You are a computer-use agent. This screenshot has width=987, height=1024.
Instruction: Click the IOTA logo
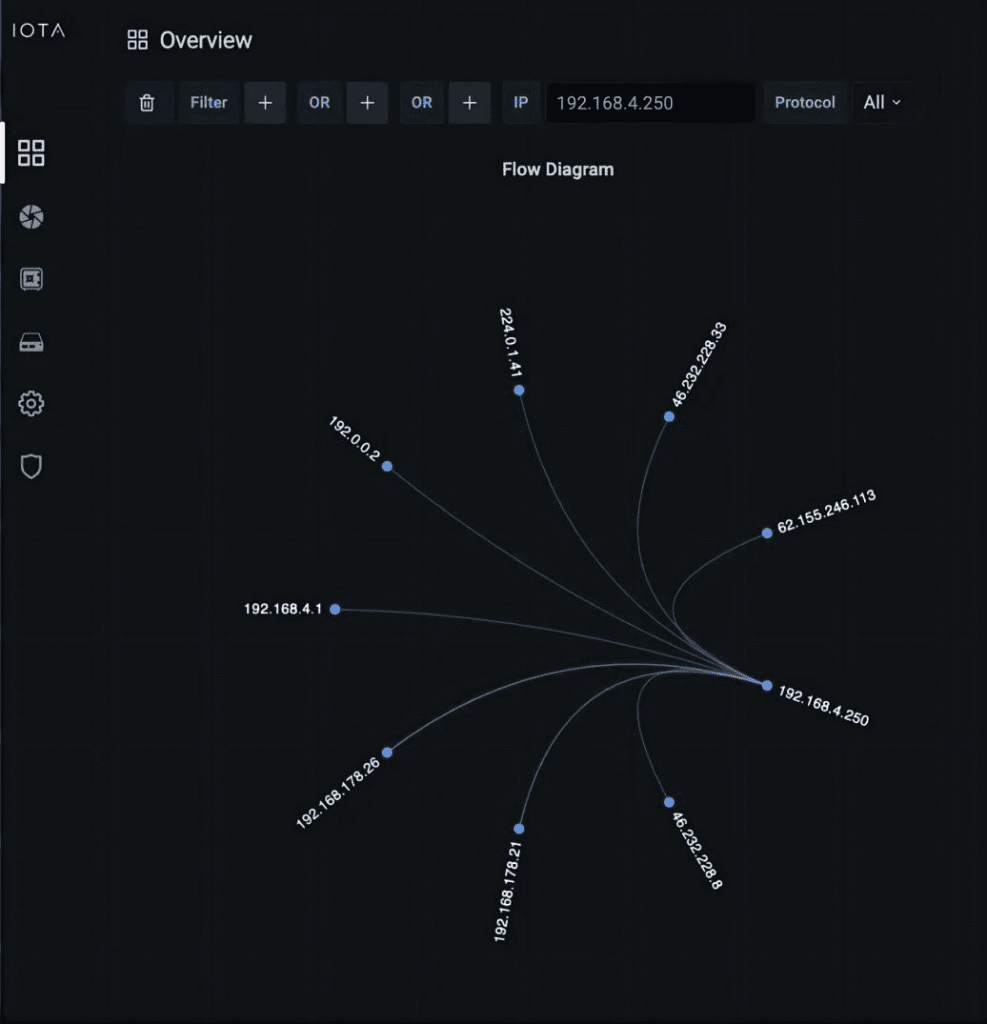(x=38, y=30)
